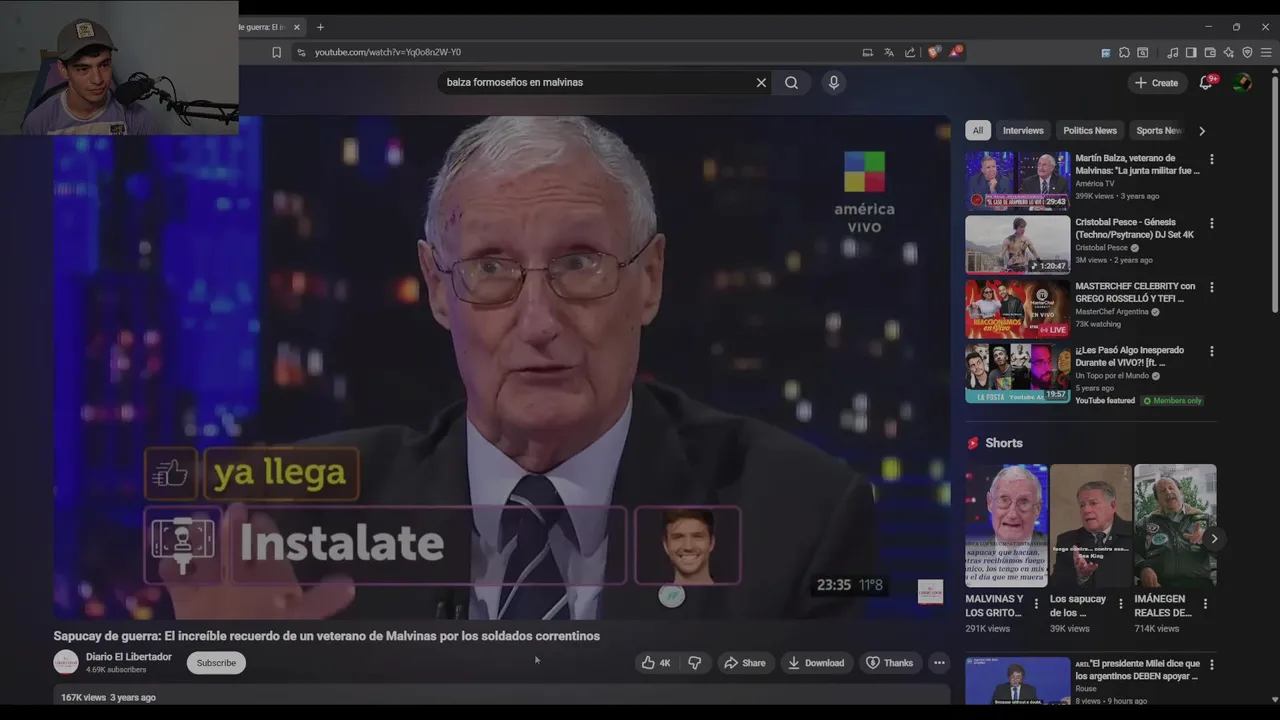Open the '¿Les Pasó Algo Inesperado' video thumbnail
Screen dimensions: 1280x720
click(x=1017, y=372)
